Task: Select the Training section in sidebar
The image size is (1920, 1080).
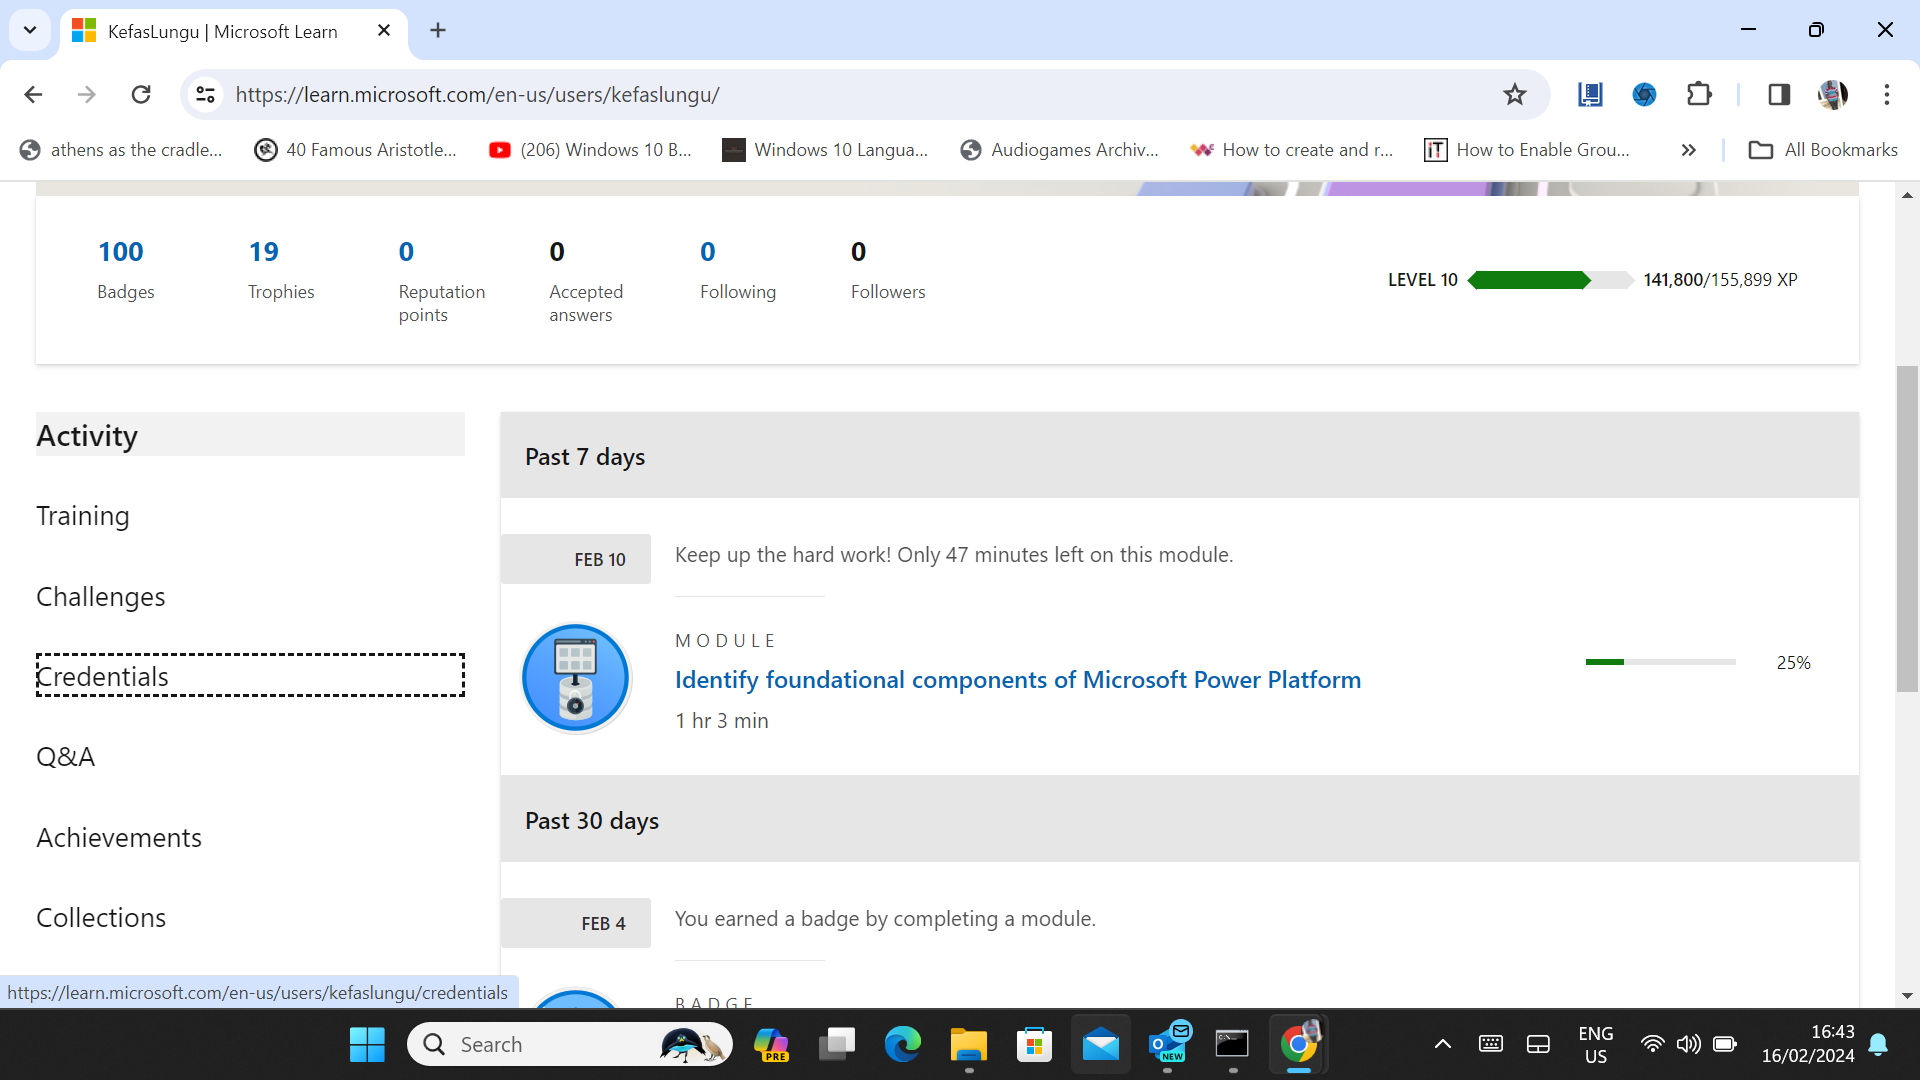Action: pos(83,516)
